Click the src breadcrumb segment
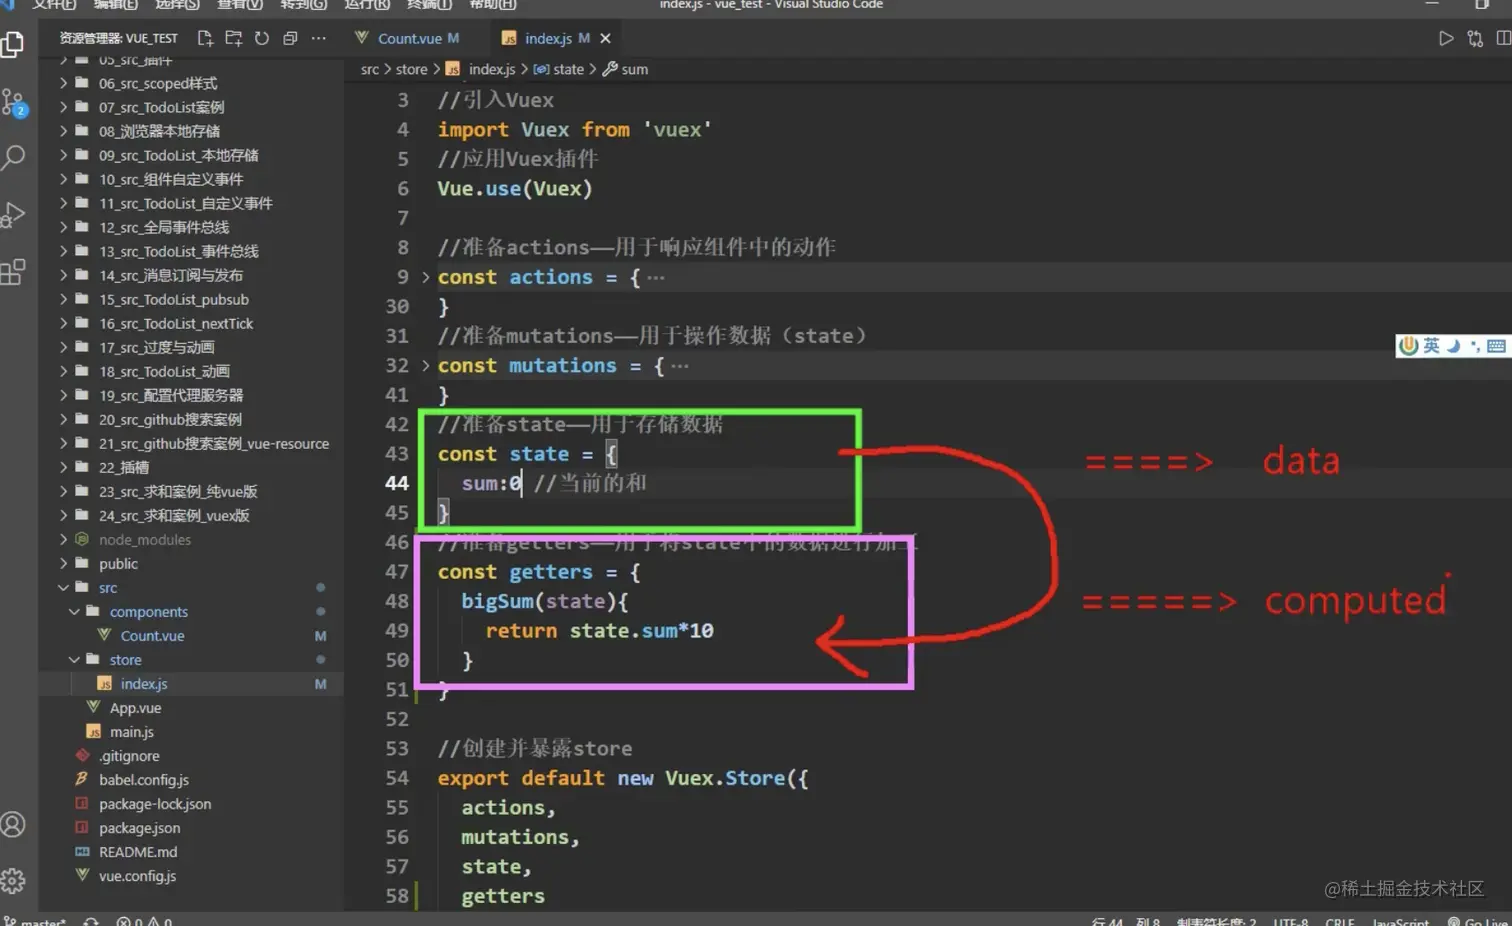Screen dimensions: 1512x926 (x=370, y=69)
